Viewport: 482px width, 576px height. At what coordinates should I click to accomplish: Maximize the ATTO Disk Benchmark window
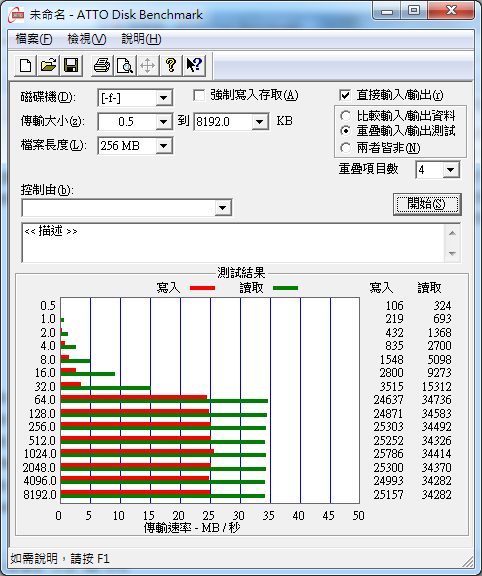[x=413, y=11]
